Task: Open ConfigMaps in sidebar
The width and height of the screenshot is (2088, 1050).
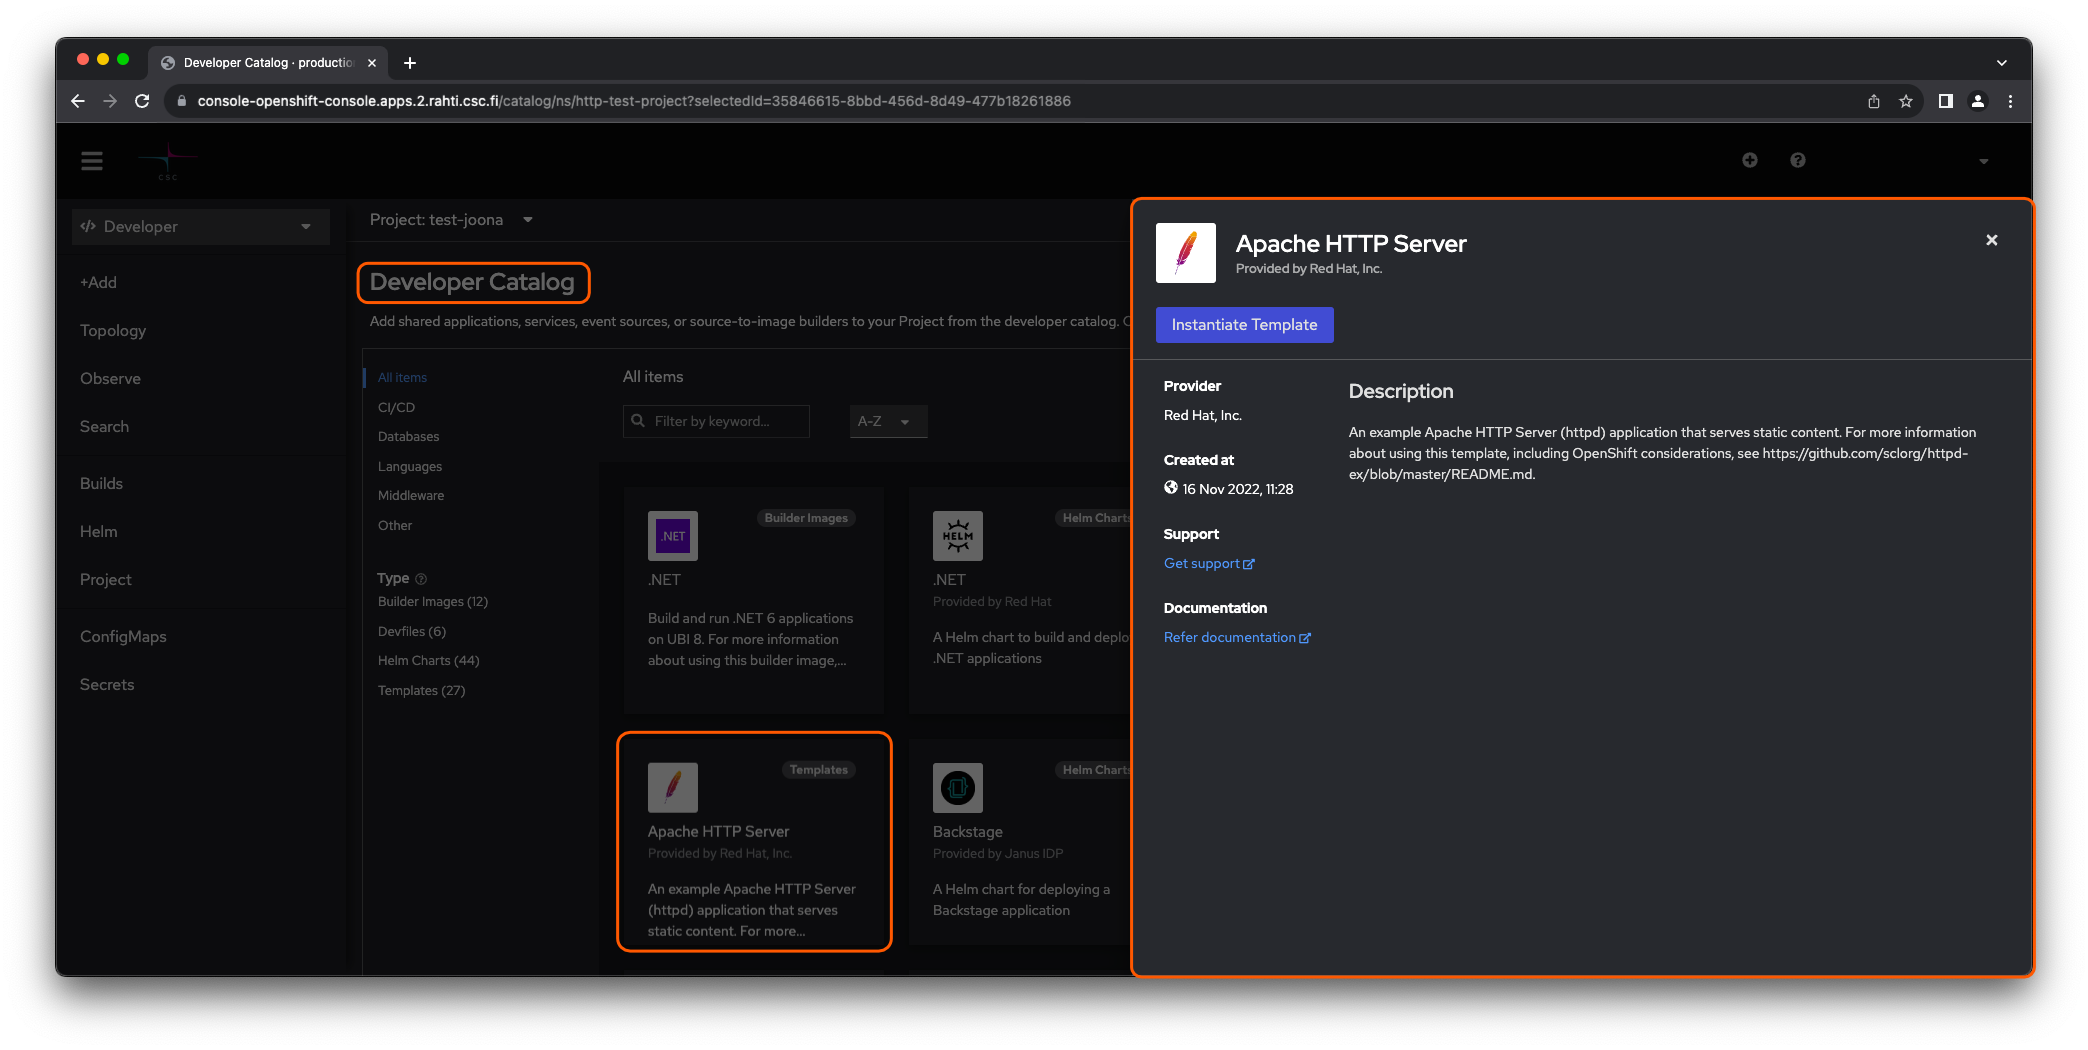Action: [x=123, y=637]
